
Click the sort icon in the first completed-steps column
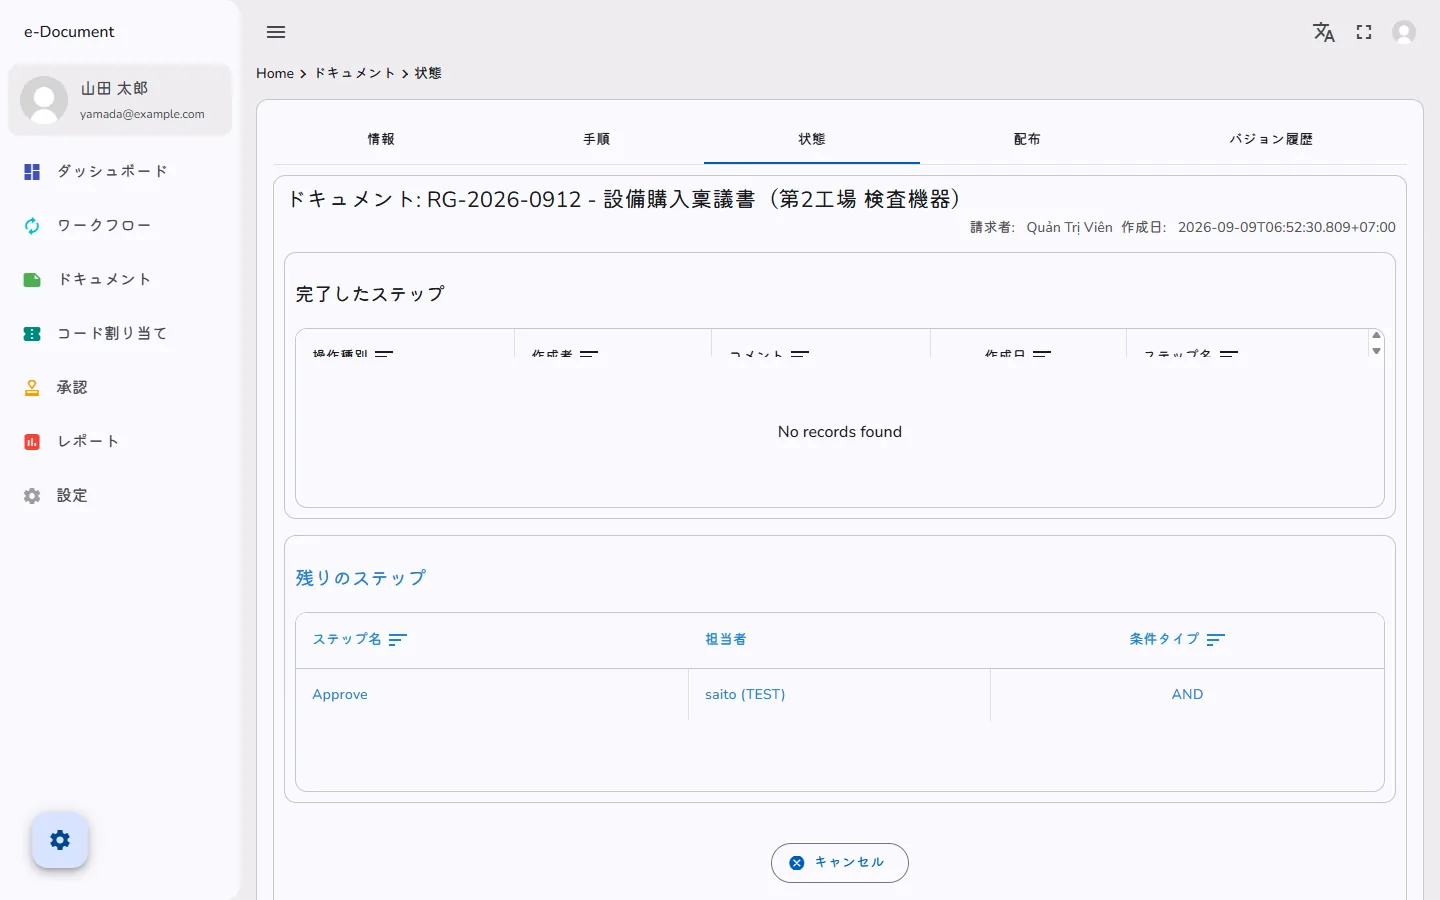click(x=384, y=353)
